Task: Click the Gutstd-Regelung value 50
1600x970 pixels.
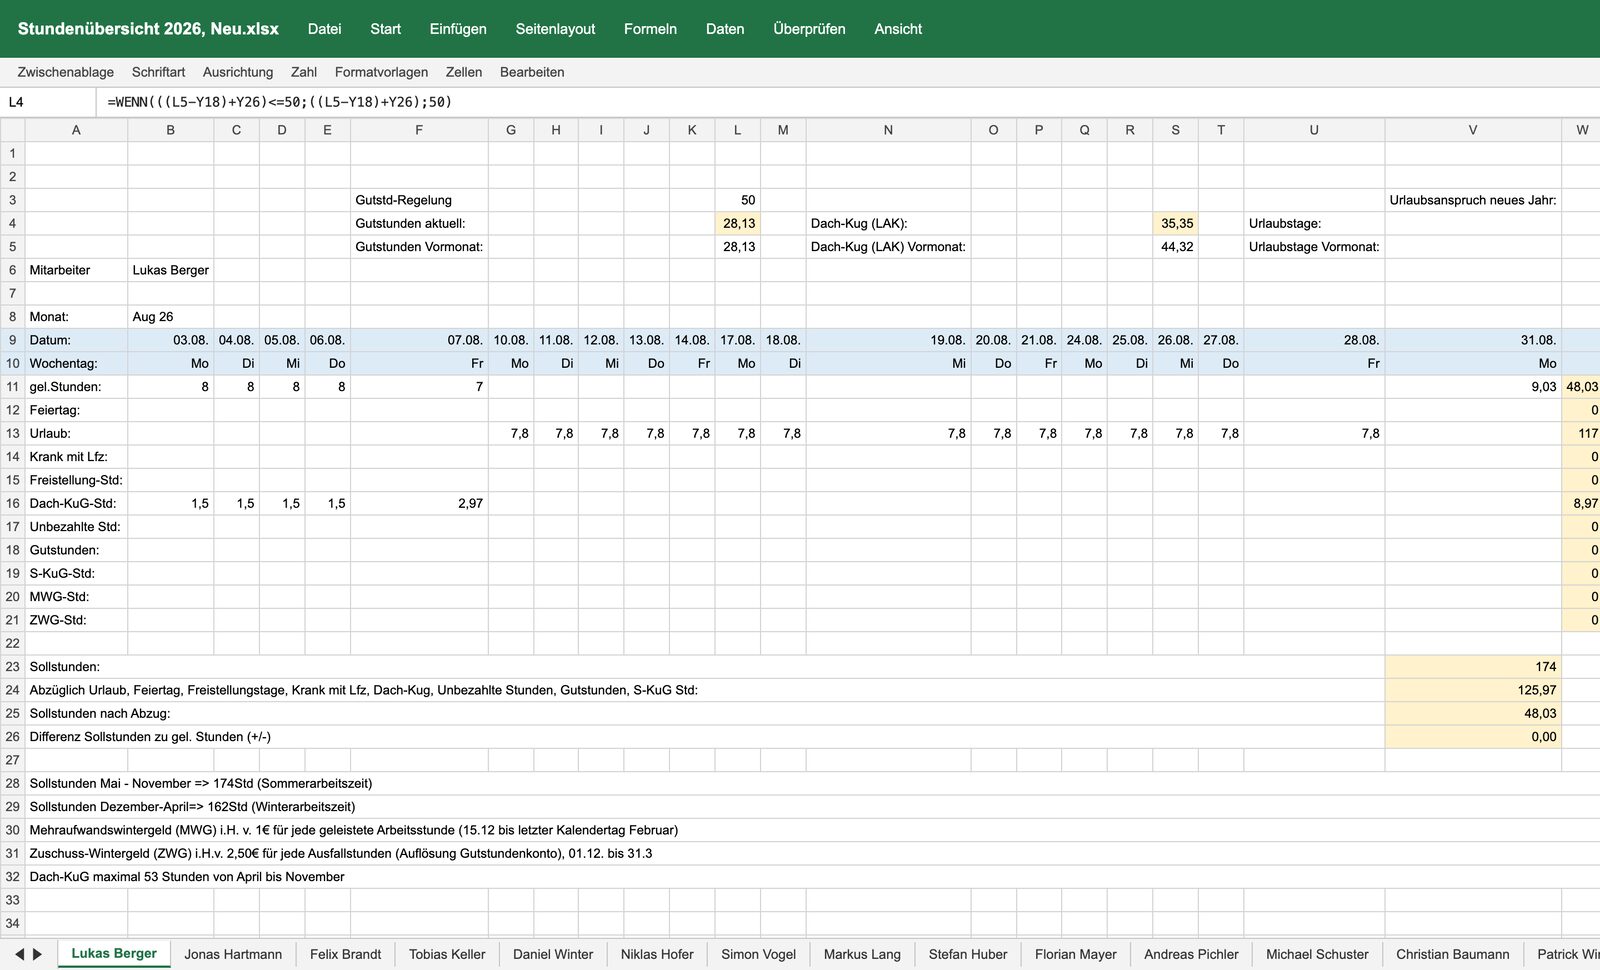Action: tap(738, 200)
